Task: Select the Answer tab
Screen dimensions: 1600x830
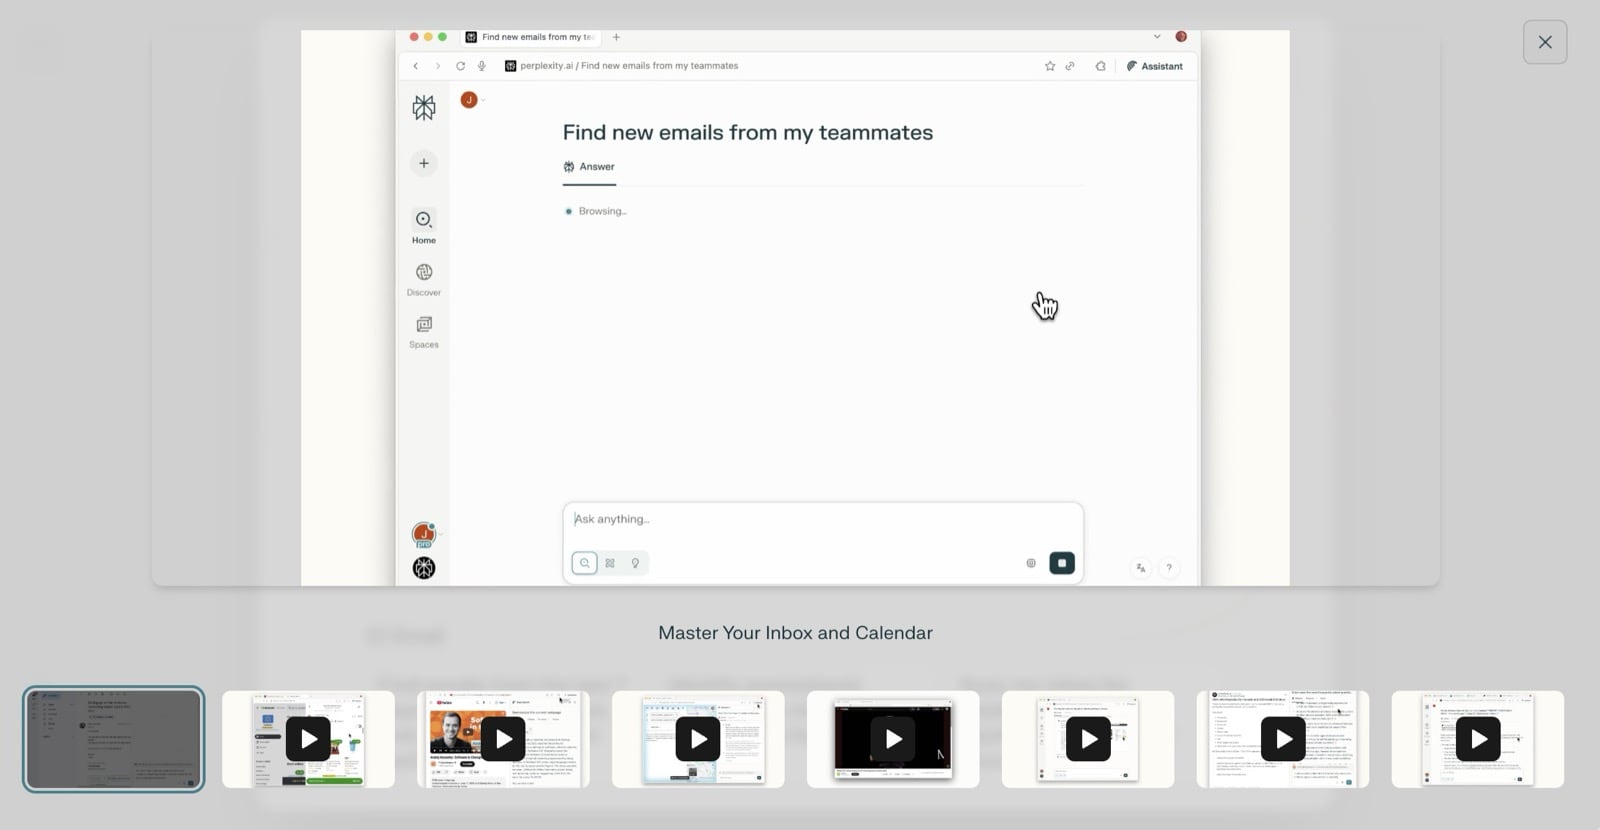Action: coord(589,167)
